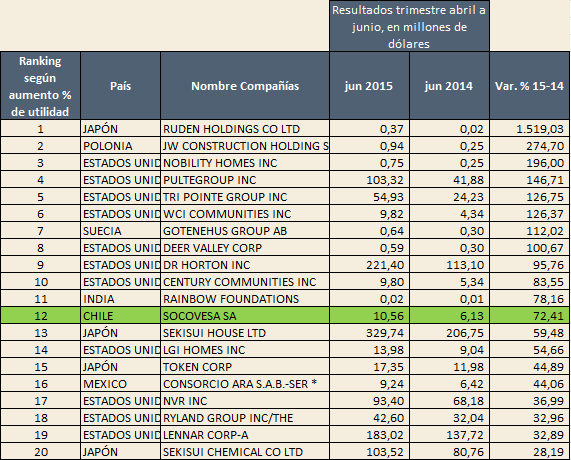Click the 1.519,03 variation value
The height and width of the screenshot is (460, 571).
[529, 129]
